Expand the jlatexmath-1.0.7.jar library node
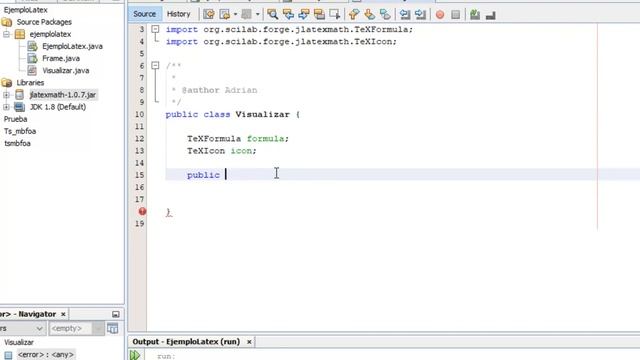This screenshot has height=360, width=640. 6,95
